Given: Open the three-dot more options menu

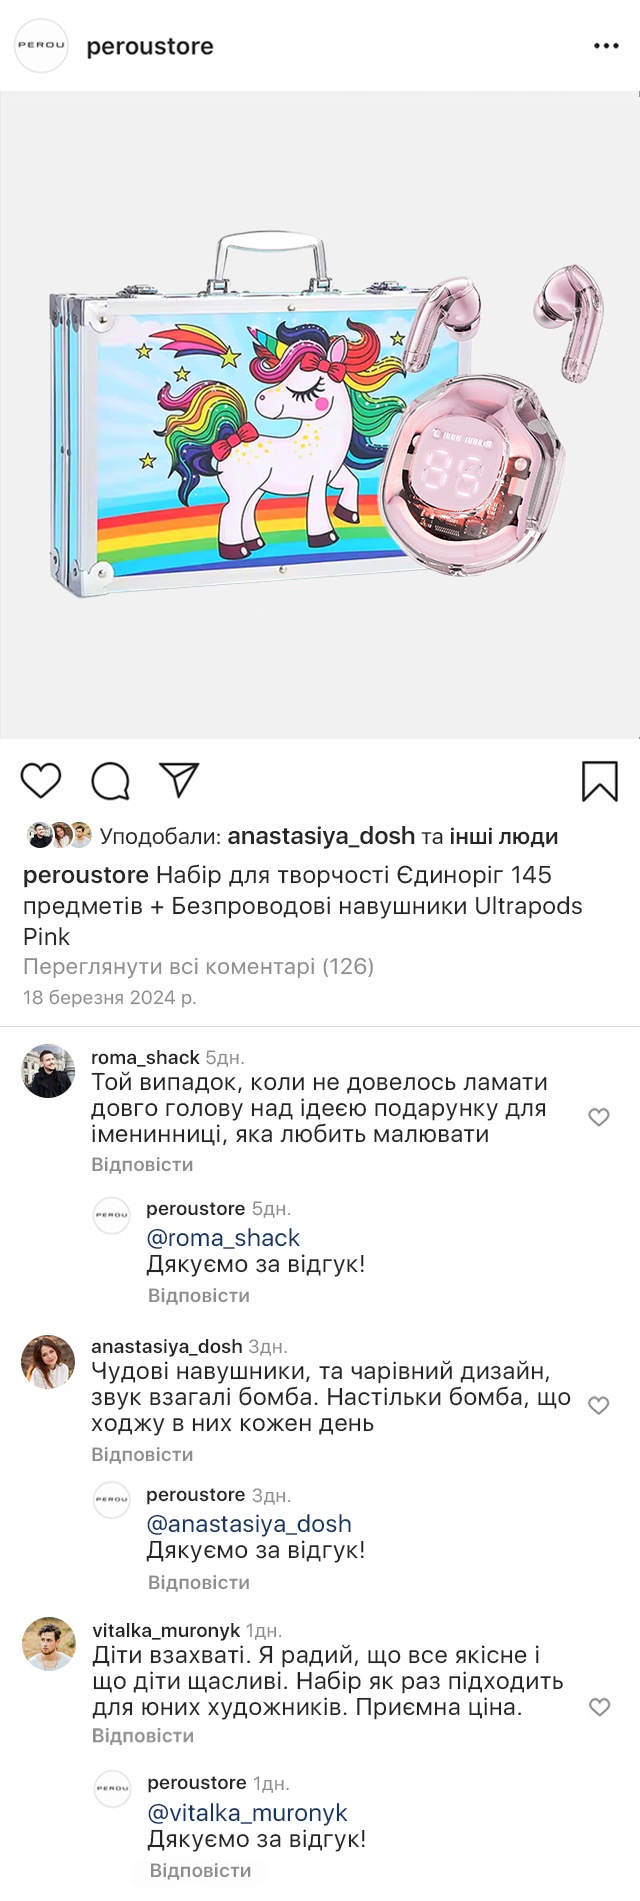Looking at the screenshot, I should (606, 46).
